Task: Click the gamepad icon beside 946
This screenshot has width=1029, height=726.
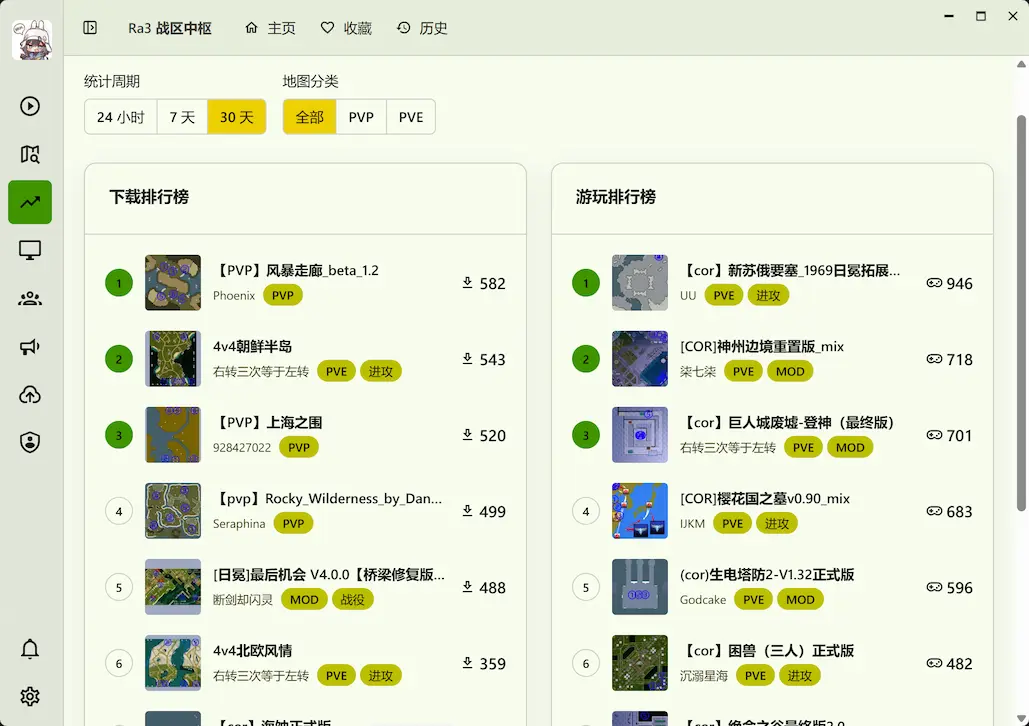Action: 934,283
